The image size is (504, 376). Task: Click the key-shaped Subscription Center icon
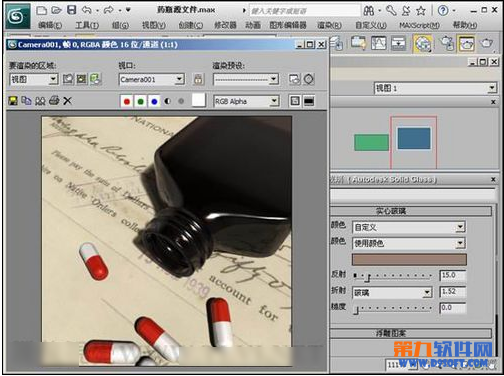(391, 11)
